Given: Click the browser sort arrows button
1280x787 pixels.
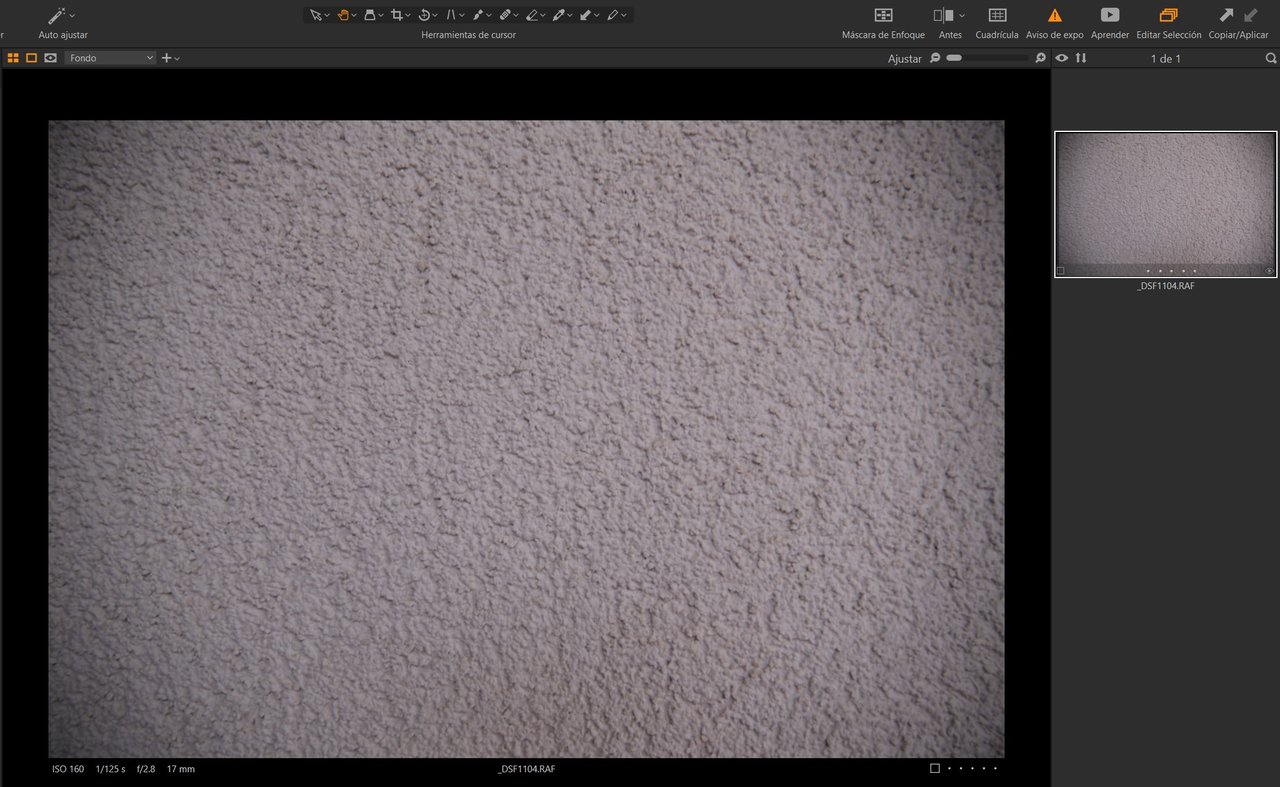Looking at the screenshot, I should coord(1081,58).
